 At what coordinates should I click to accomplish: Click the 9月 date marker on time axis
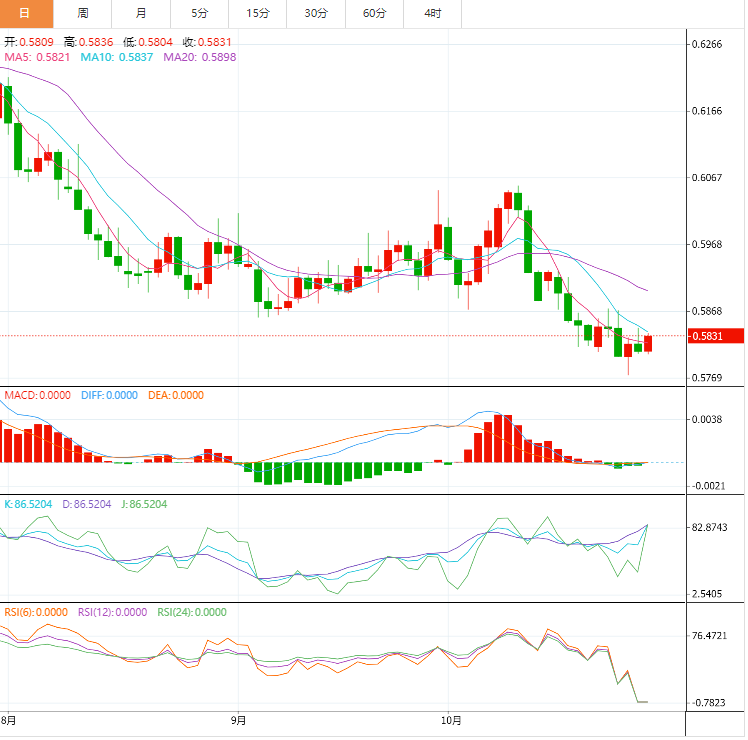238,719
